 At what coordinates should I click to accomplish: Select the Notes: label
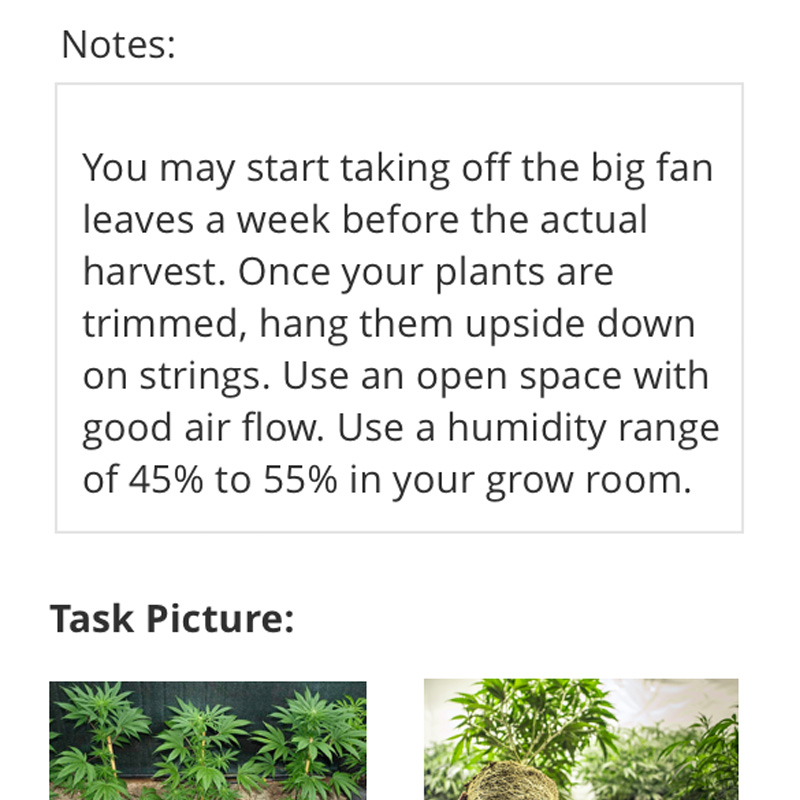pyautogui.click(x=118, y=45)
